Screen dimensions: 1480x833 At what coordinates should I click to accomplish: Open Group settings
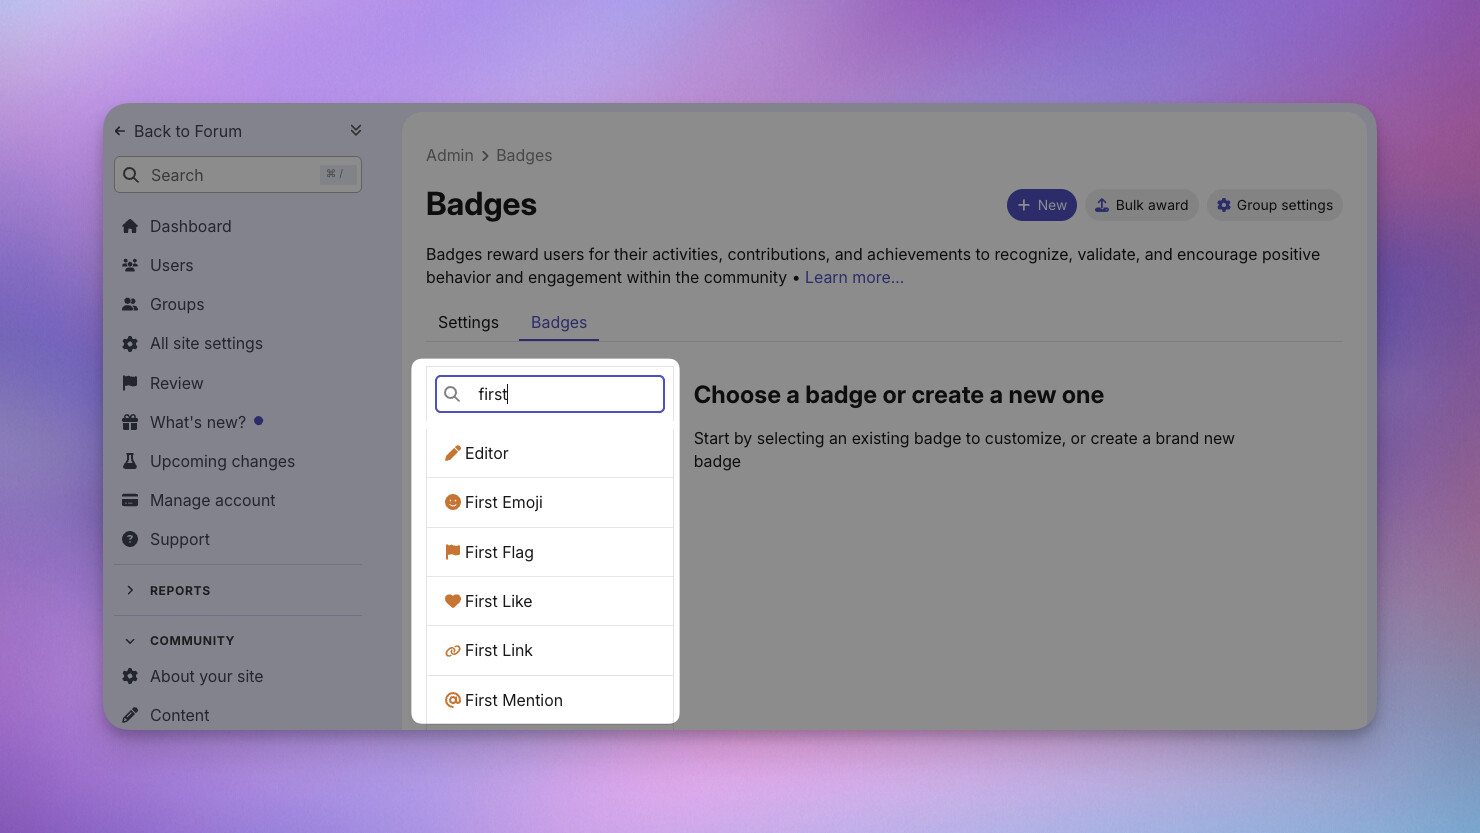(1275, 205)
